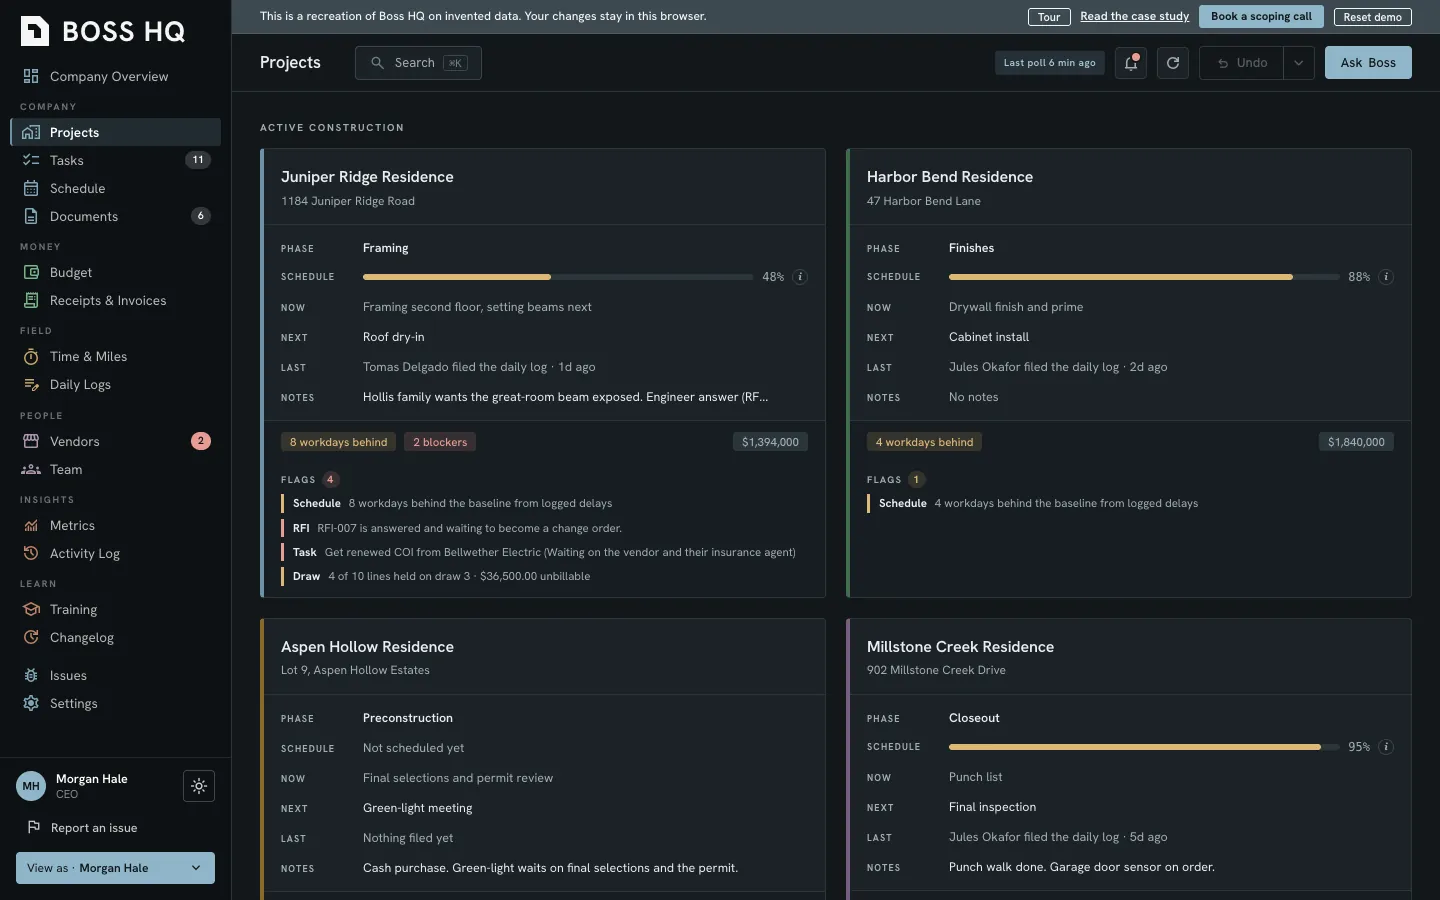Click the Training graduation cap icon

coord(31,609)
